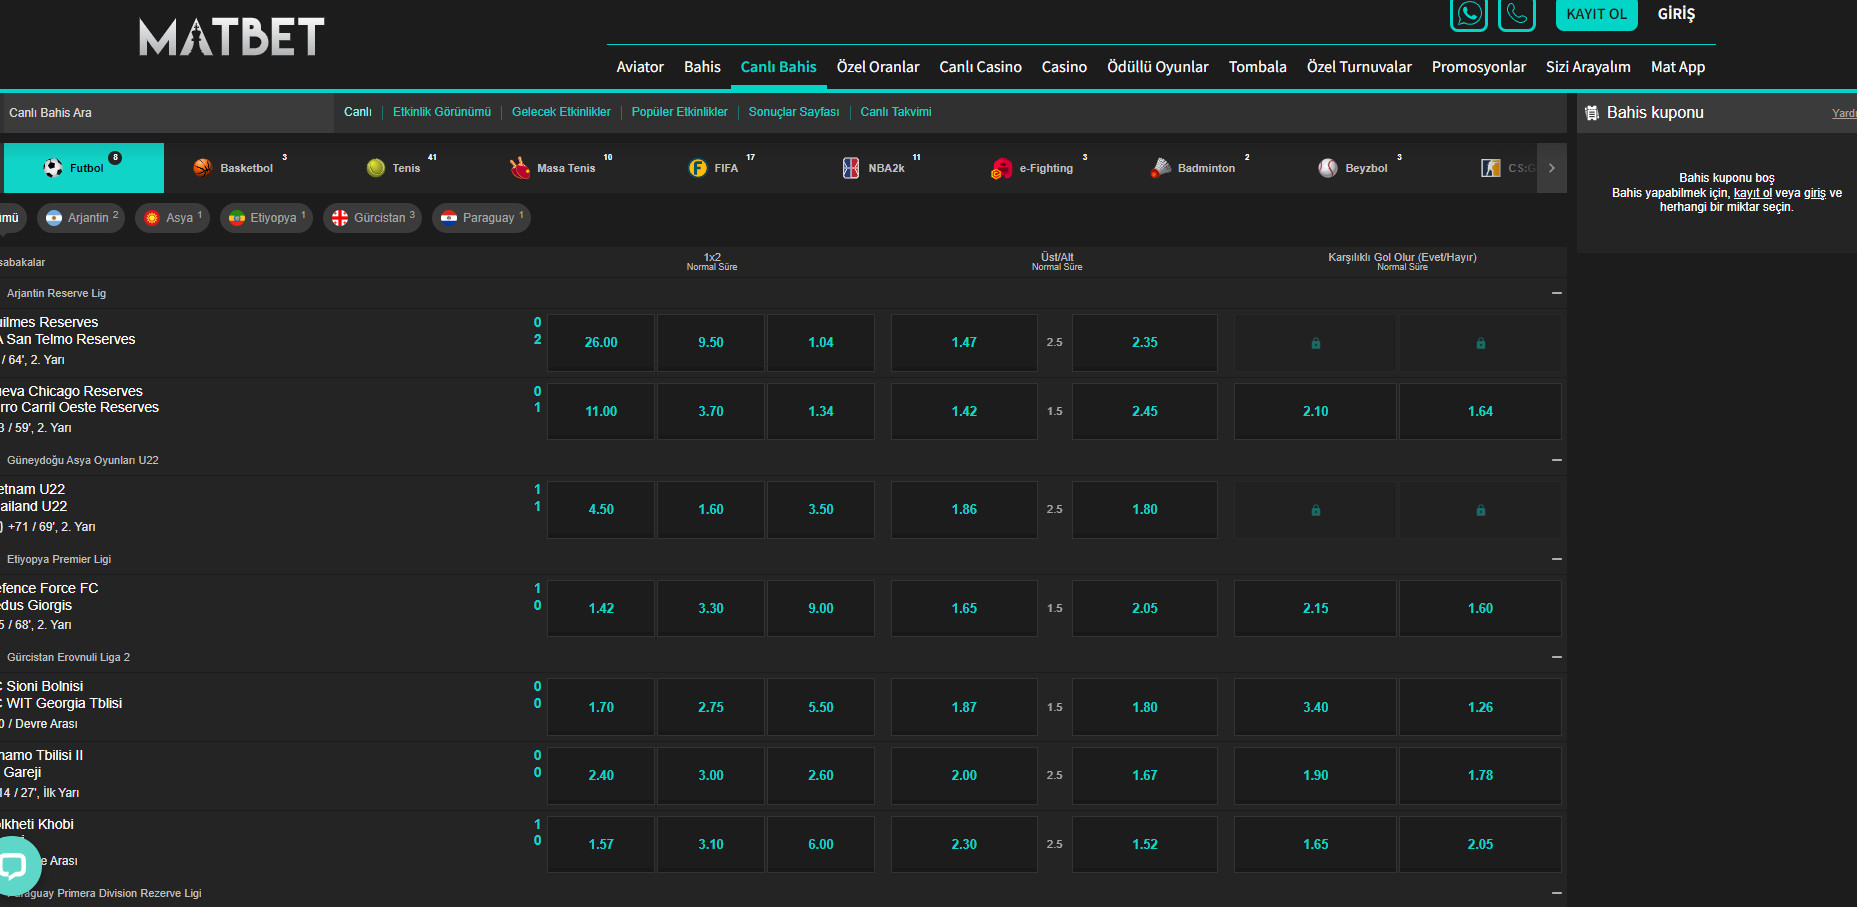Open Etkinlik Görünümü link
Screen dimensions: 1857x907
(x=442, y=112)
